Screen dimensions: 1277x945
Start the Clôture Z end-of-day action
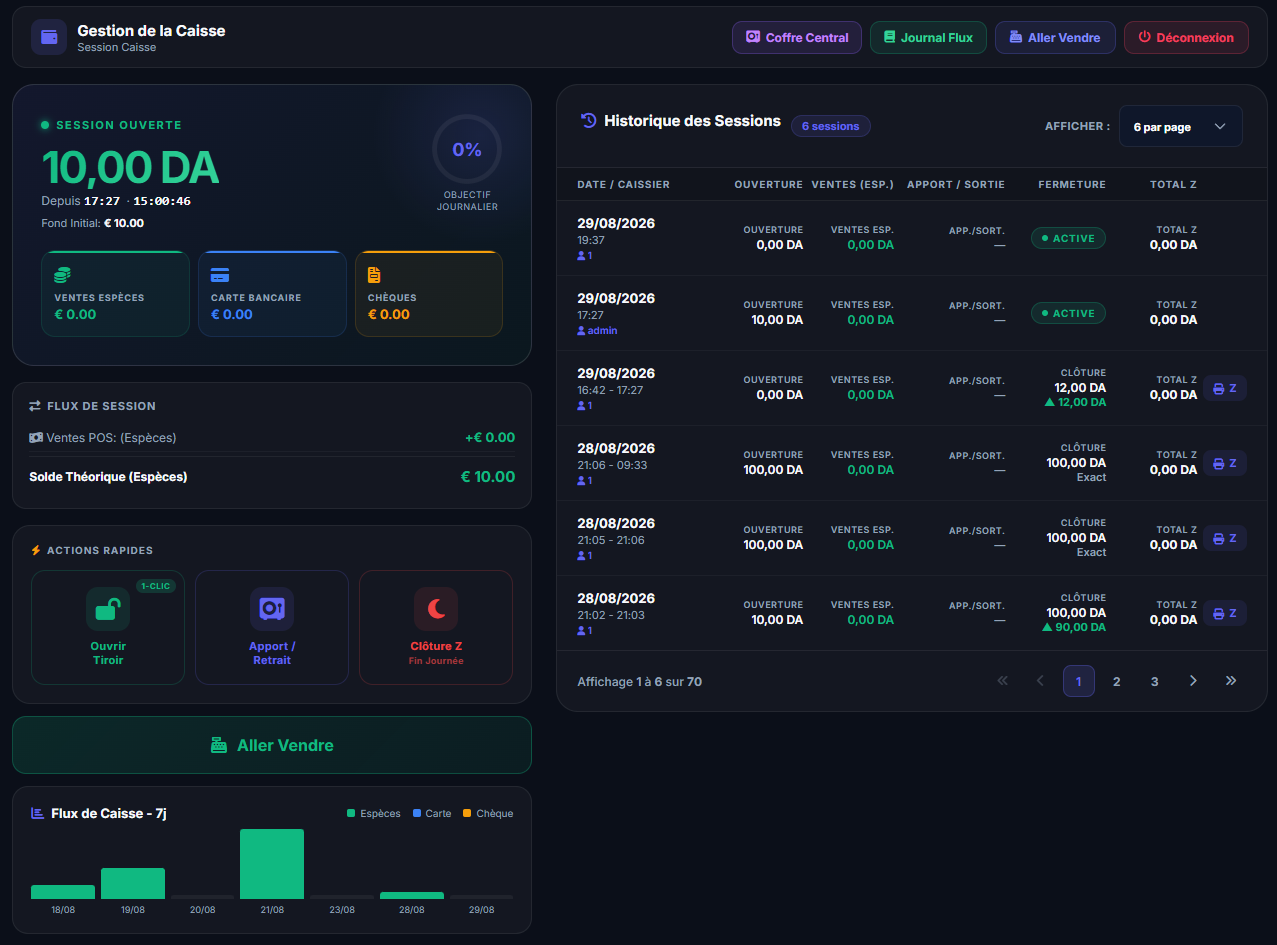(x=436, y=627)
